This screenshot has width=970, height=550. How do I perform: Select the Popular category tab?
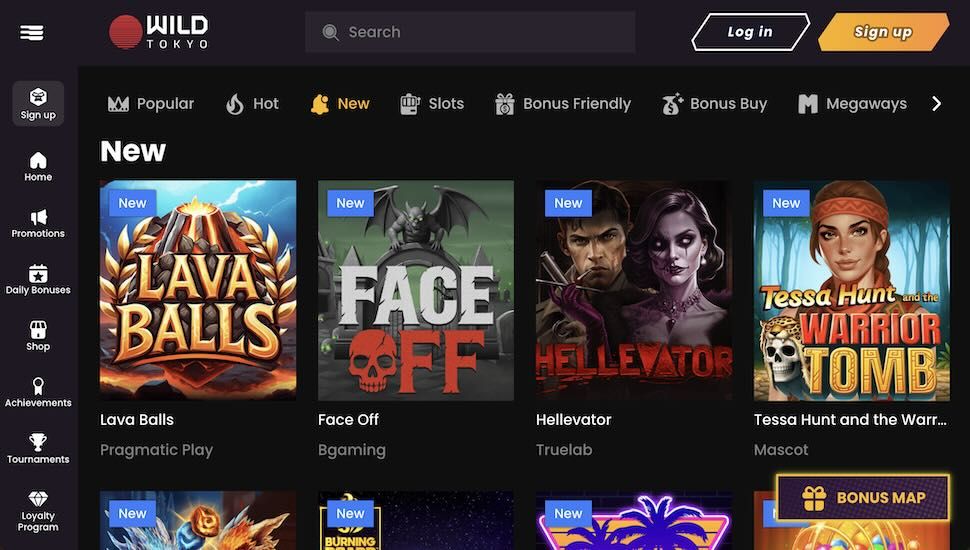coord(151,103)
